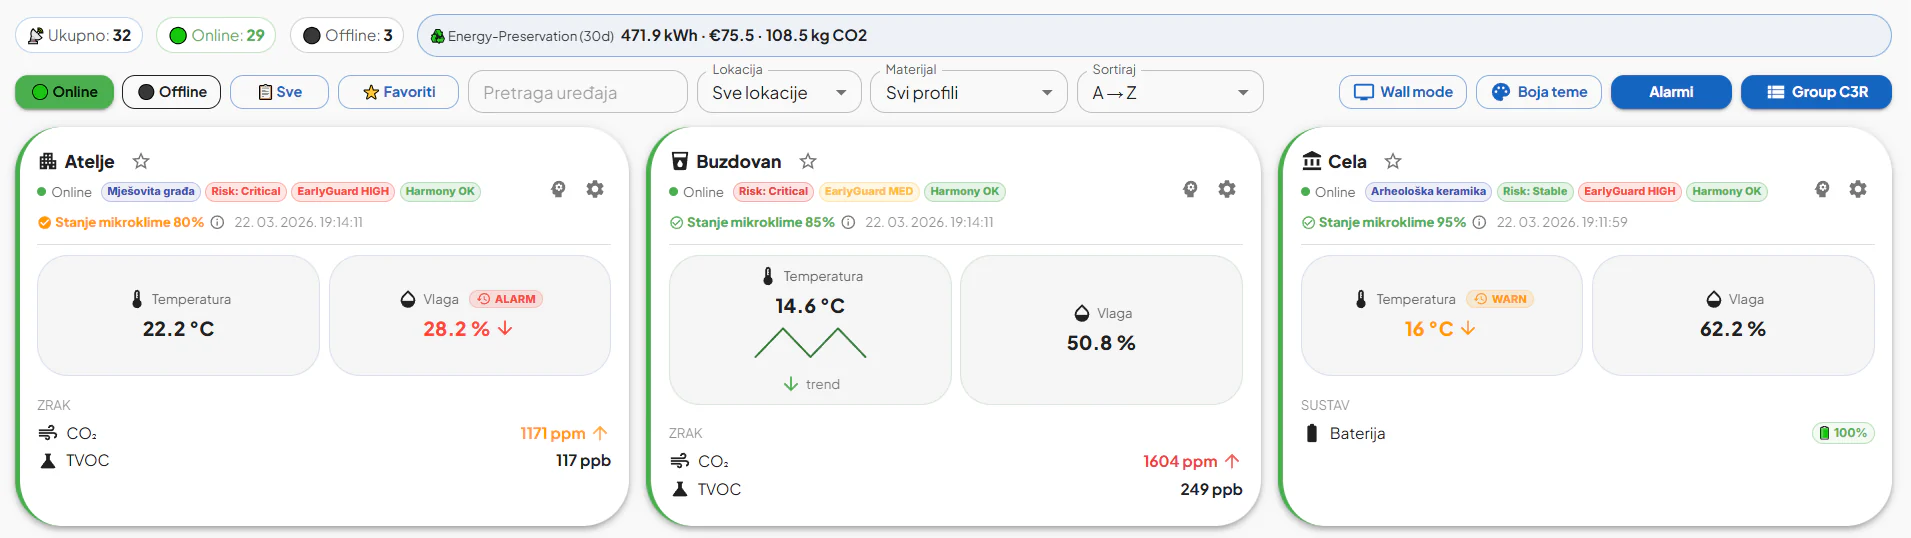1911x538 pixels.
Task: Click EarlyGuard MED tag on Buzdovan
Action: (869, 192)
